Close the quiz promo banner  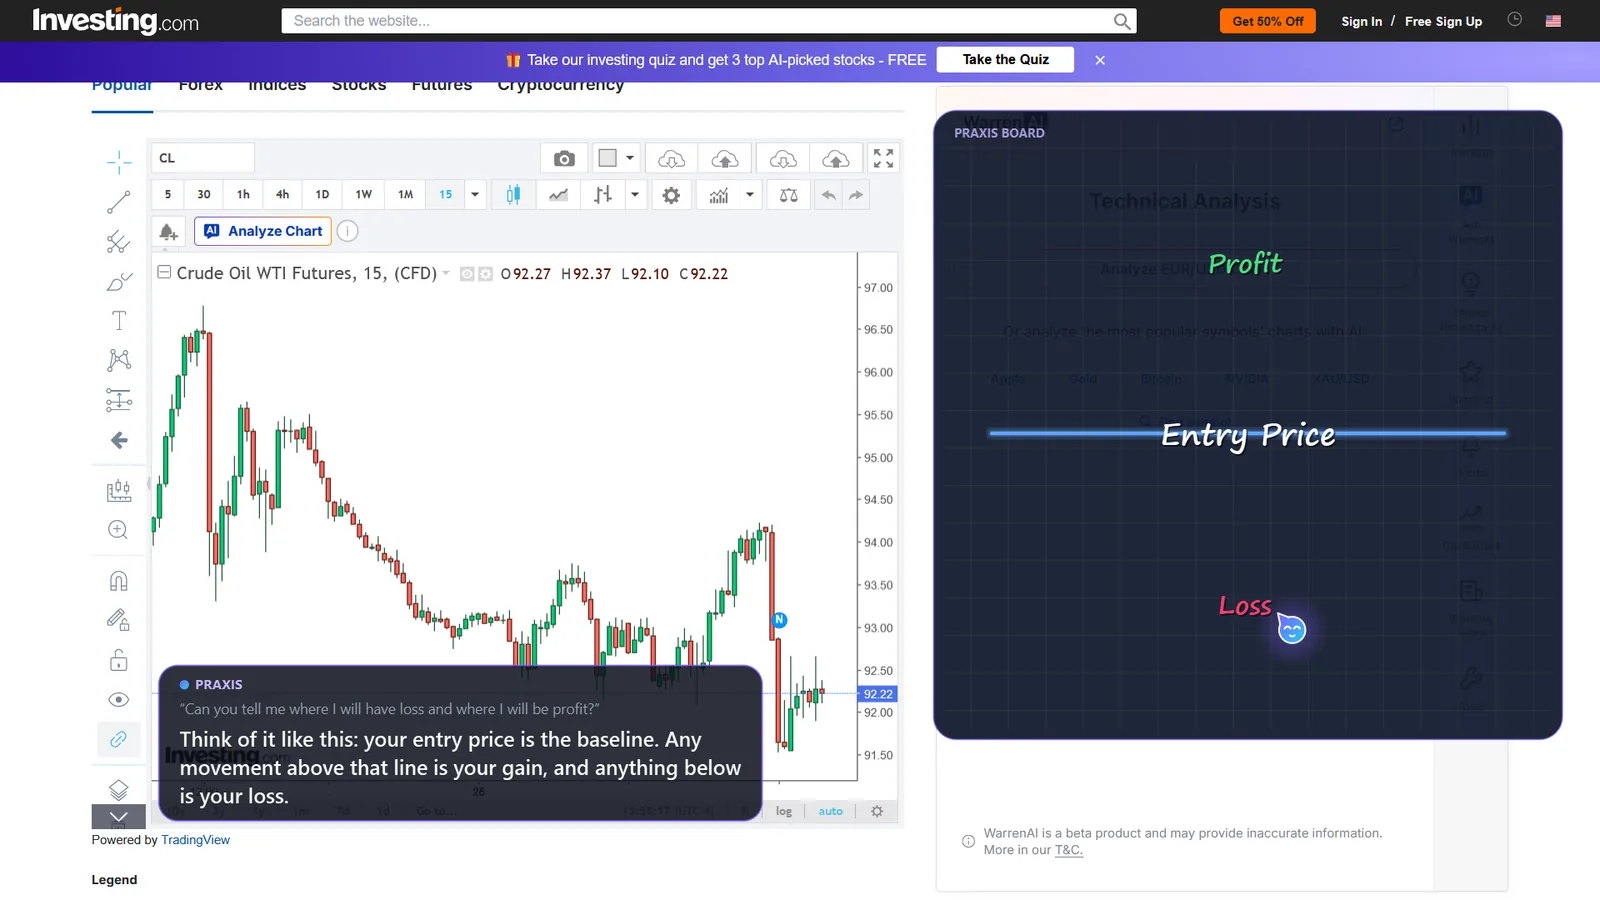click(1100, 60)
